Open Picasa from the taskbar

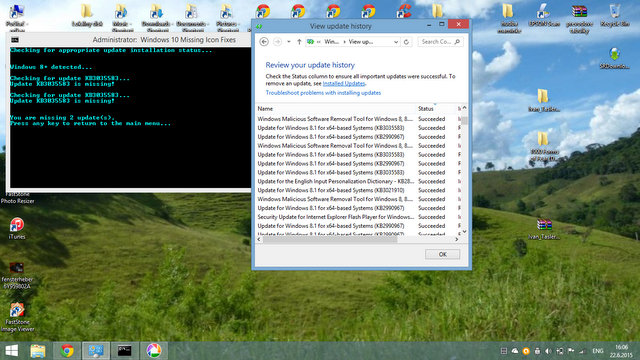[153, 351]
